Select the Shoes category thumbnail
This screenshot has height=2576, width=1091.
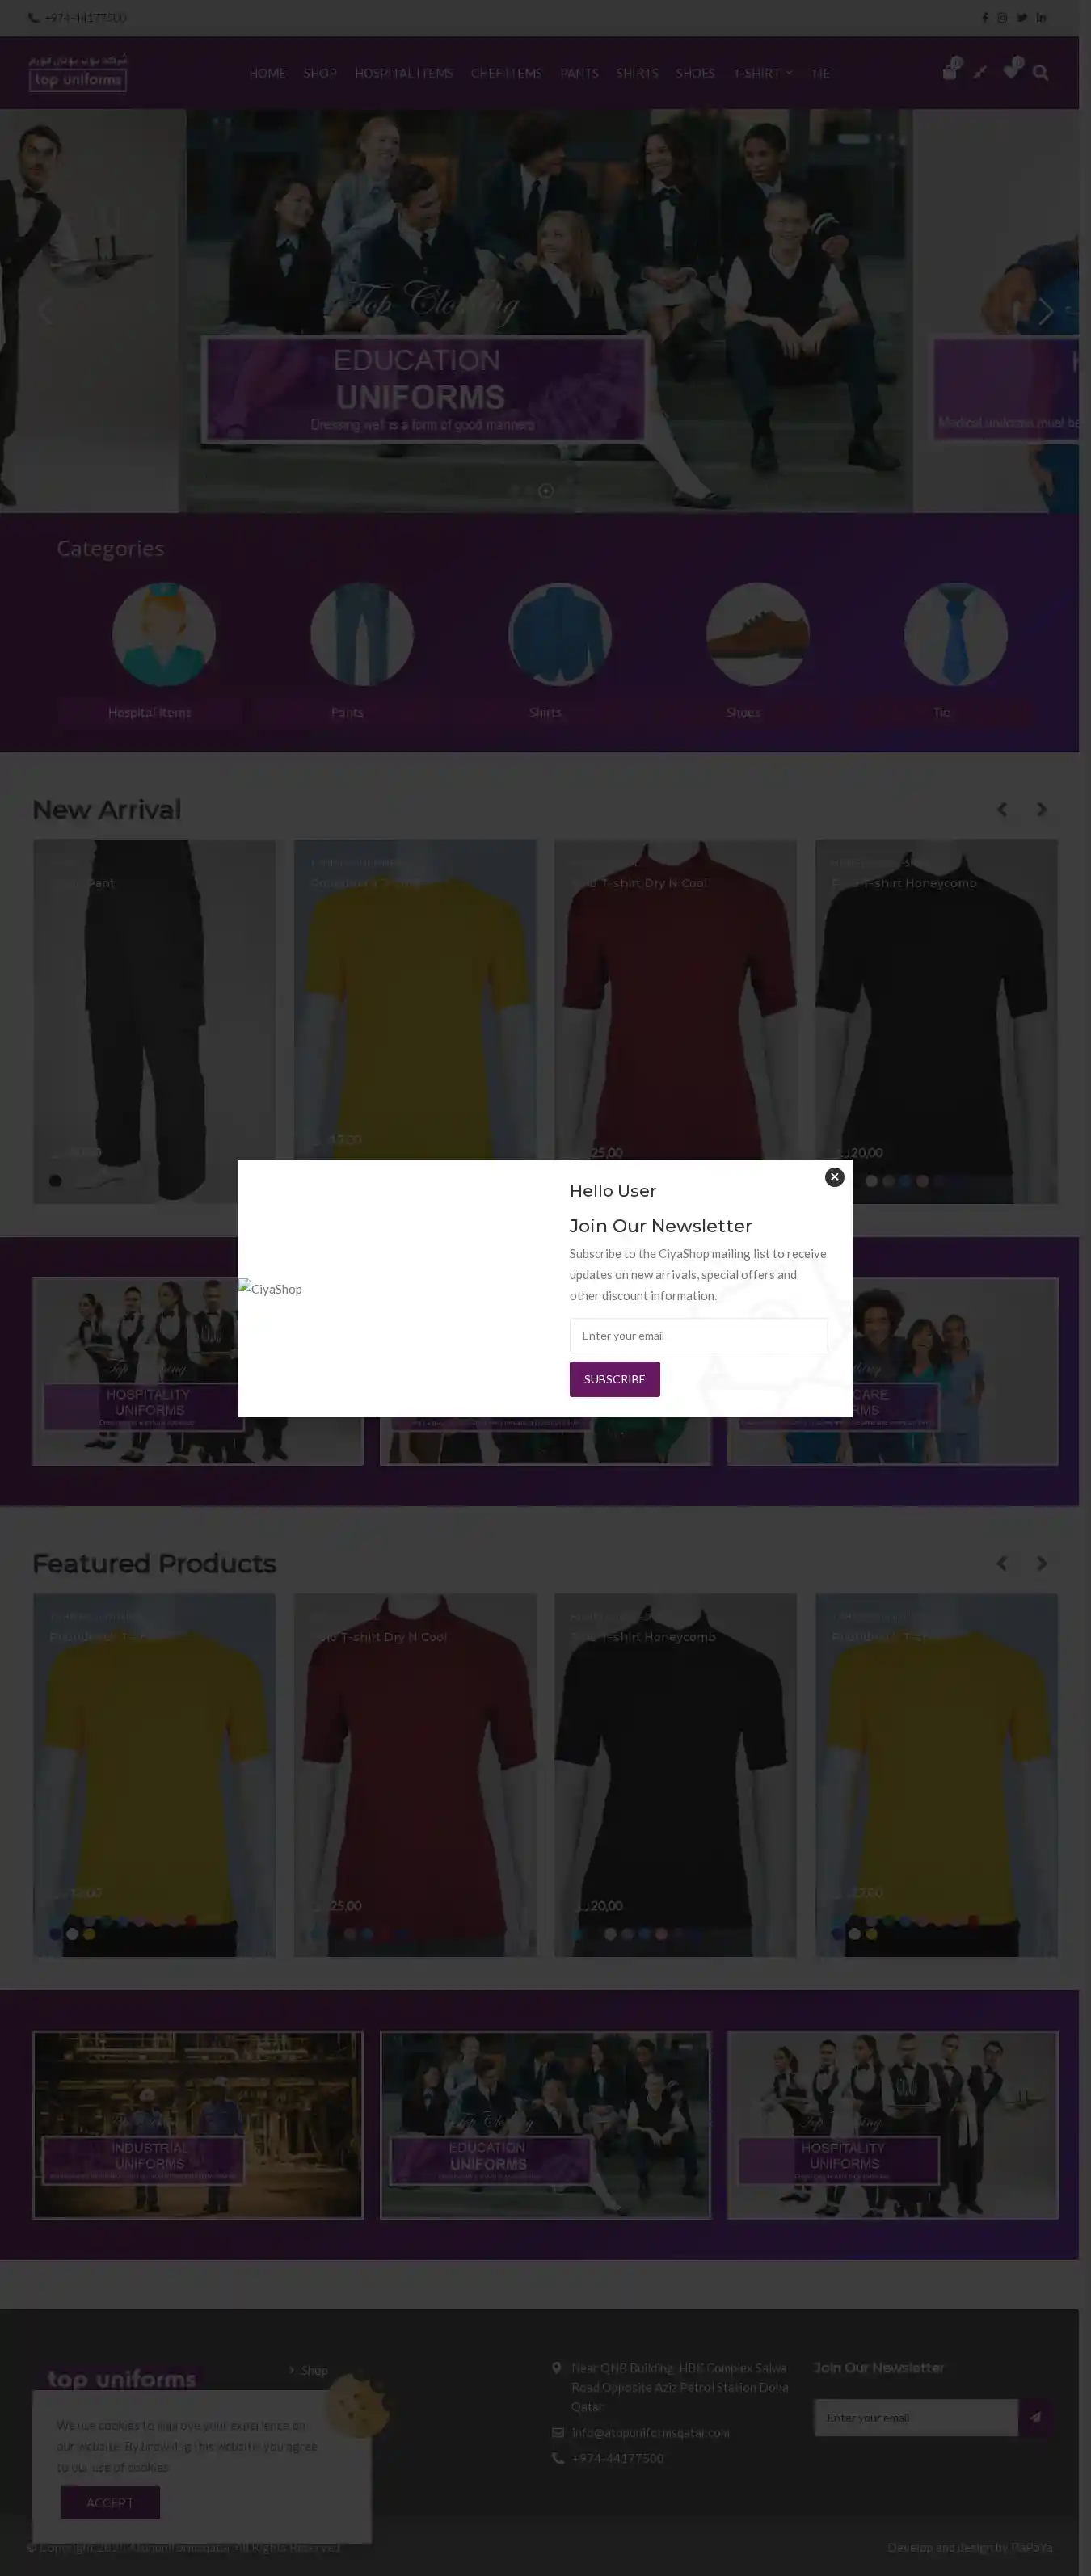point(757,634)
